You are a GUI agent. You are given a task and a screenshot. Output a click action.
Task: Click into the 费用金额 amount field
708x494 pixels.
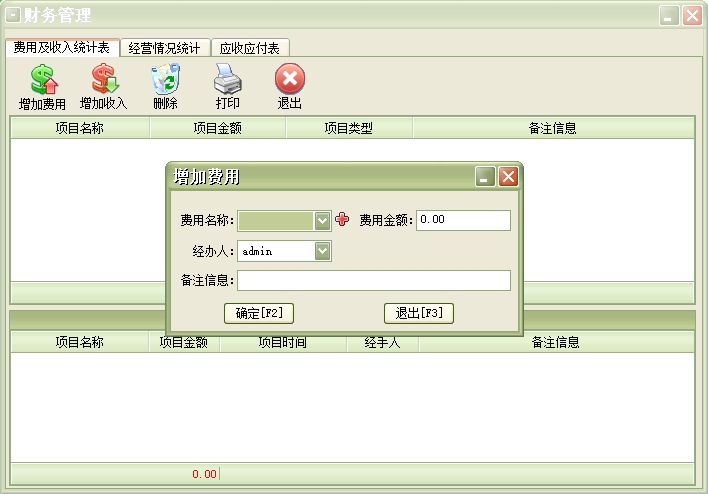(463, 220)
